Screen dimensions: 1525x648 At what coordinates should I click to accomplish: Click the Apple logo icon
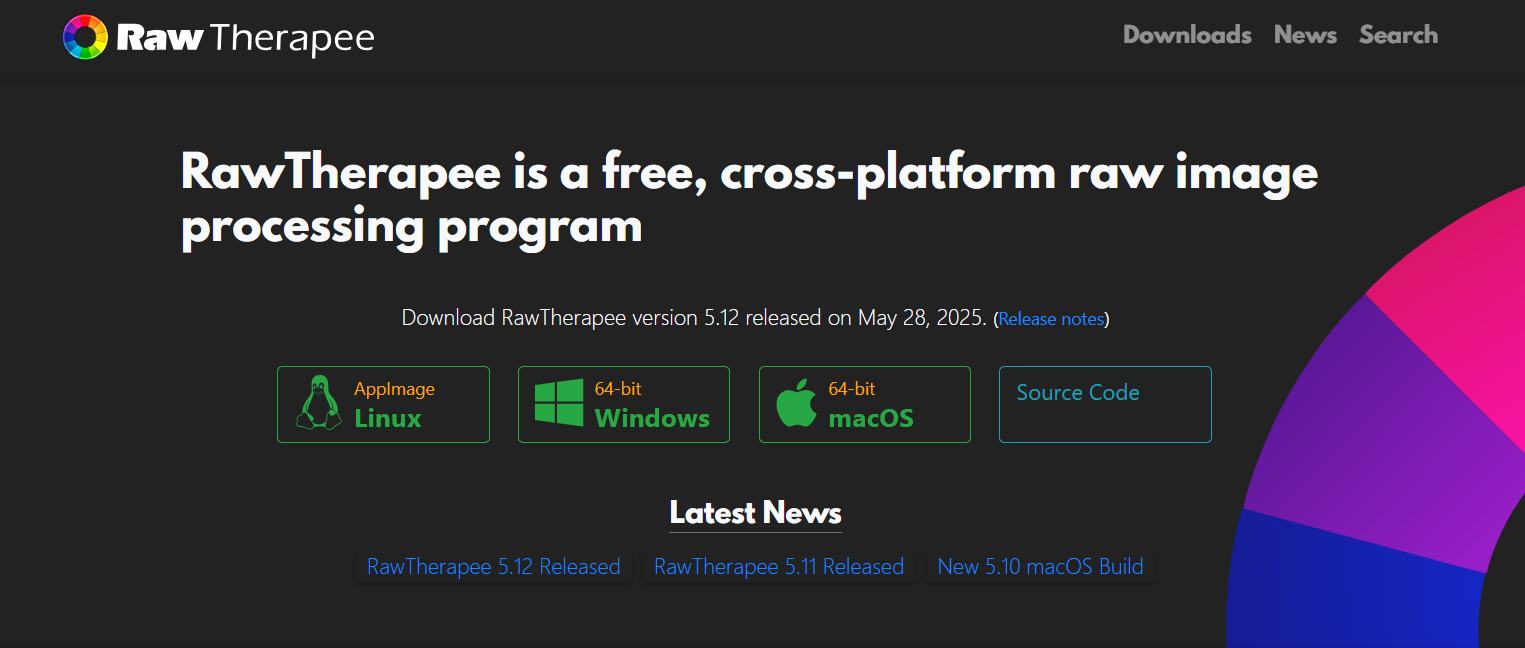797,404
